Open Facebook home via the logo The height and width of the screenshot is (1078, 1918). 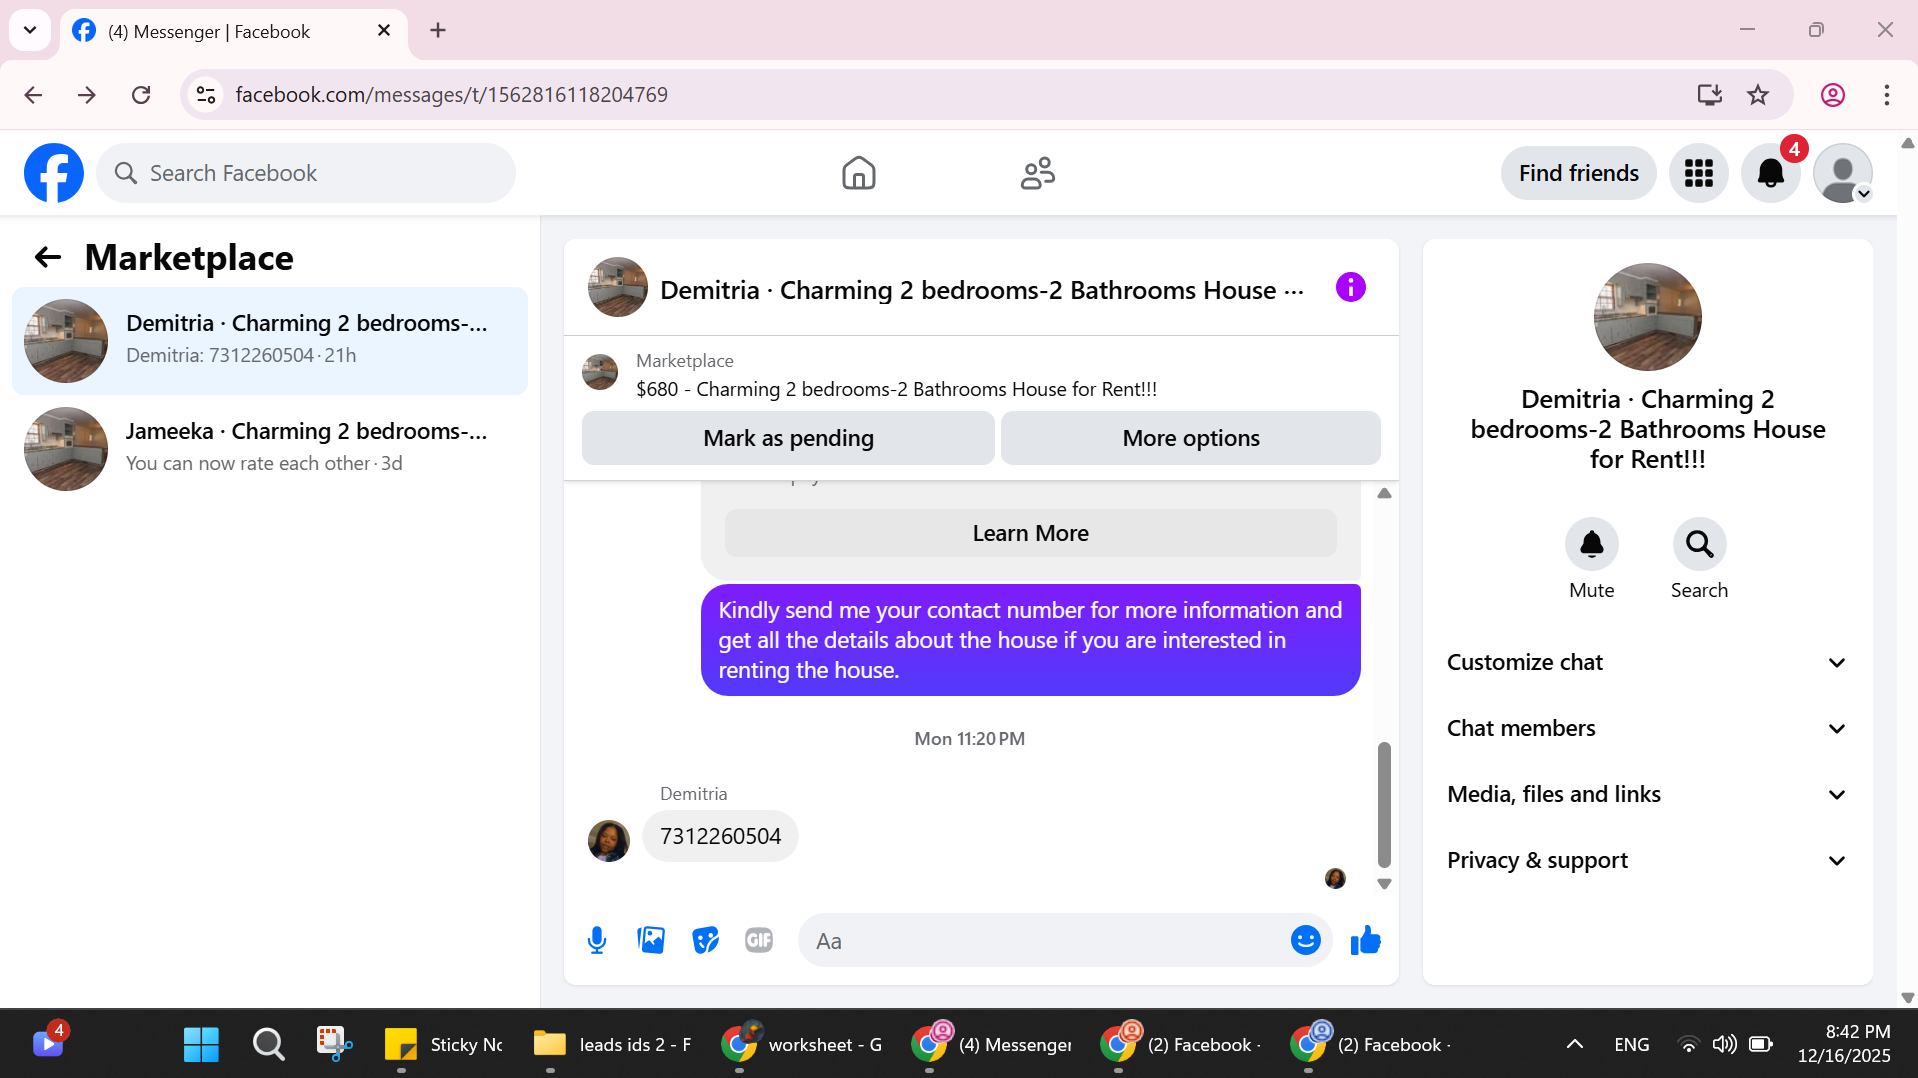[x=54, y=173]
